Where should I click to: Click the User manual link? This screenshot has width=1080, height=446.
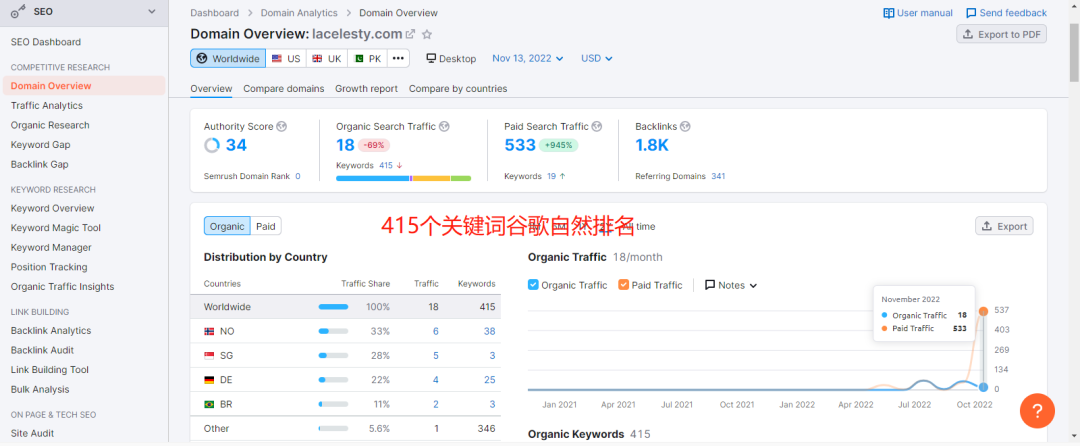pos(924,13)
